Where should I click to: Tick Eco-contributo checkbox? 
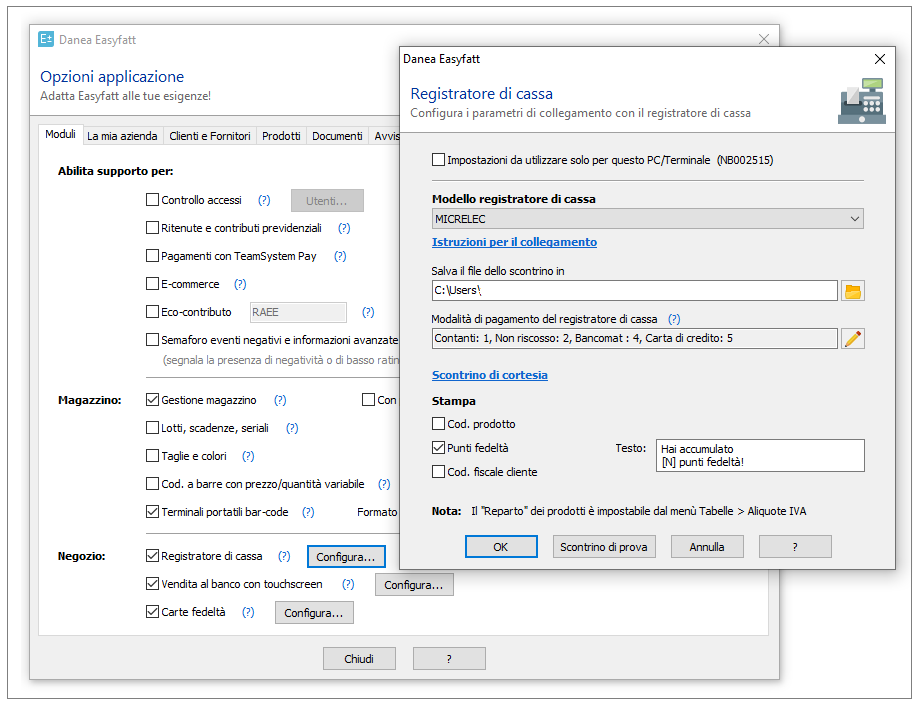coord(152,311)
